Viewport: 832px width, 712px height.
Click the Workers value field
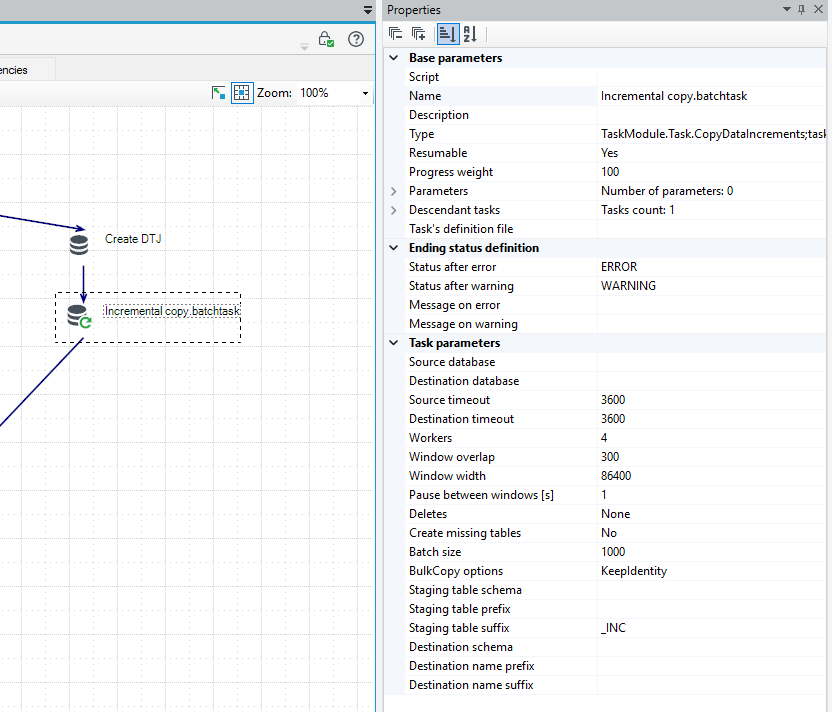point(711,438)
